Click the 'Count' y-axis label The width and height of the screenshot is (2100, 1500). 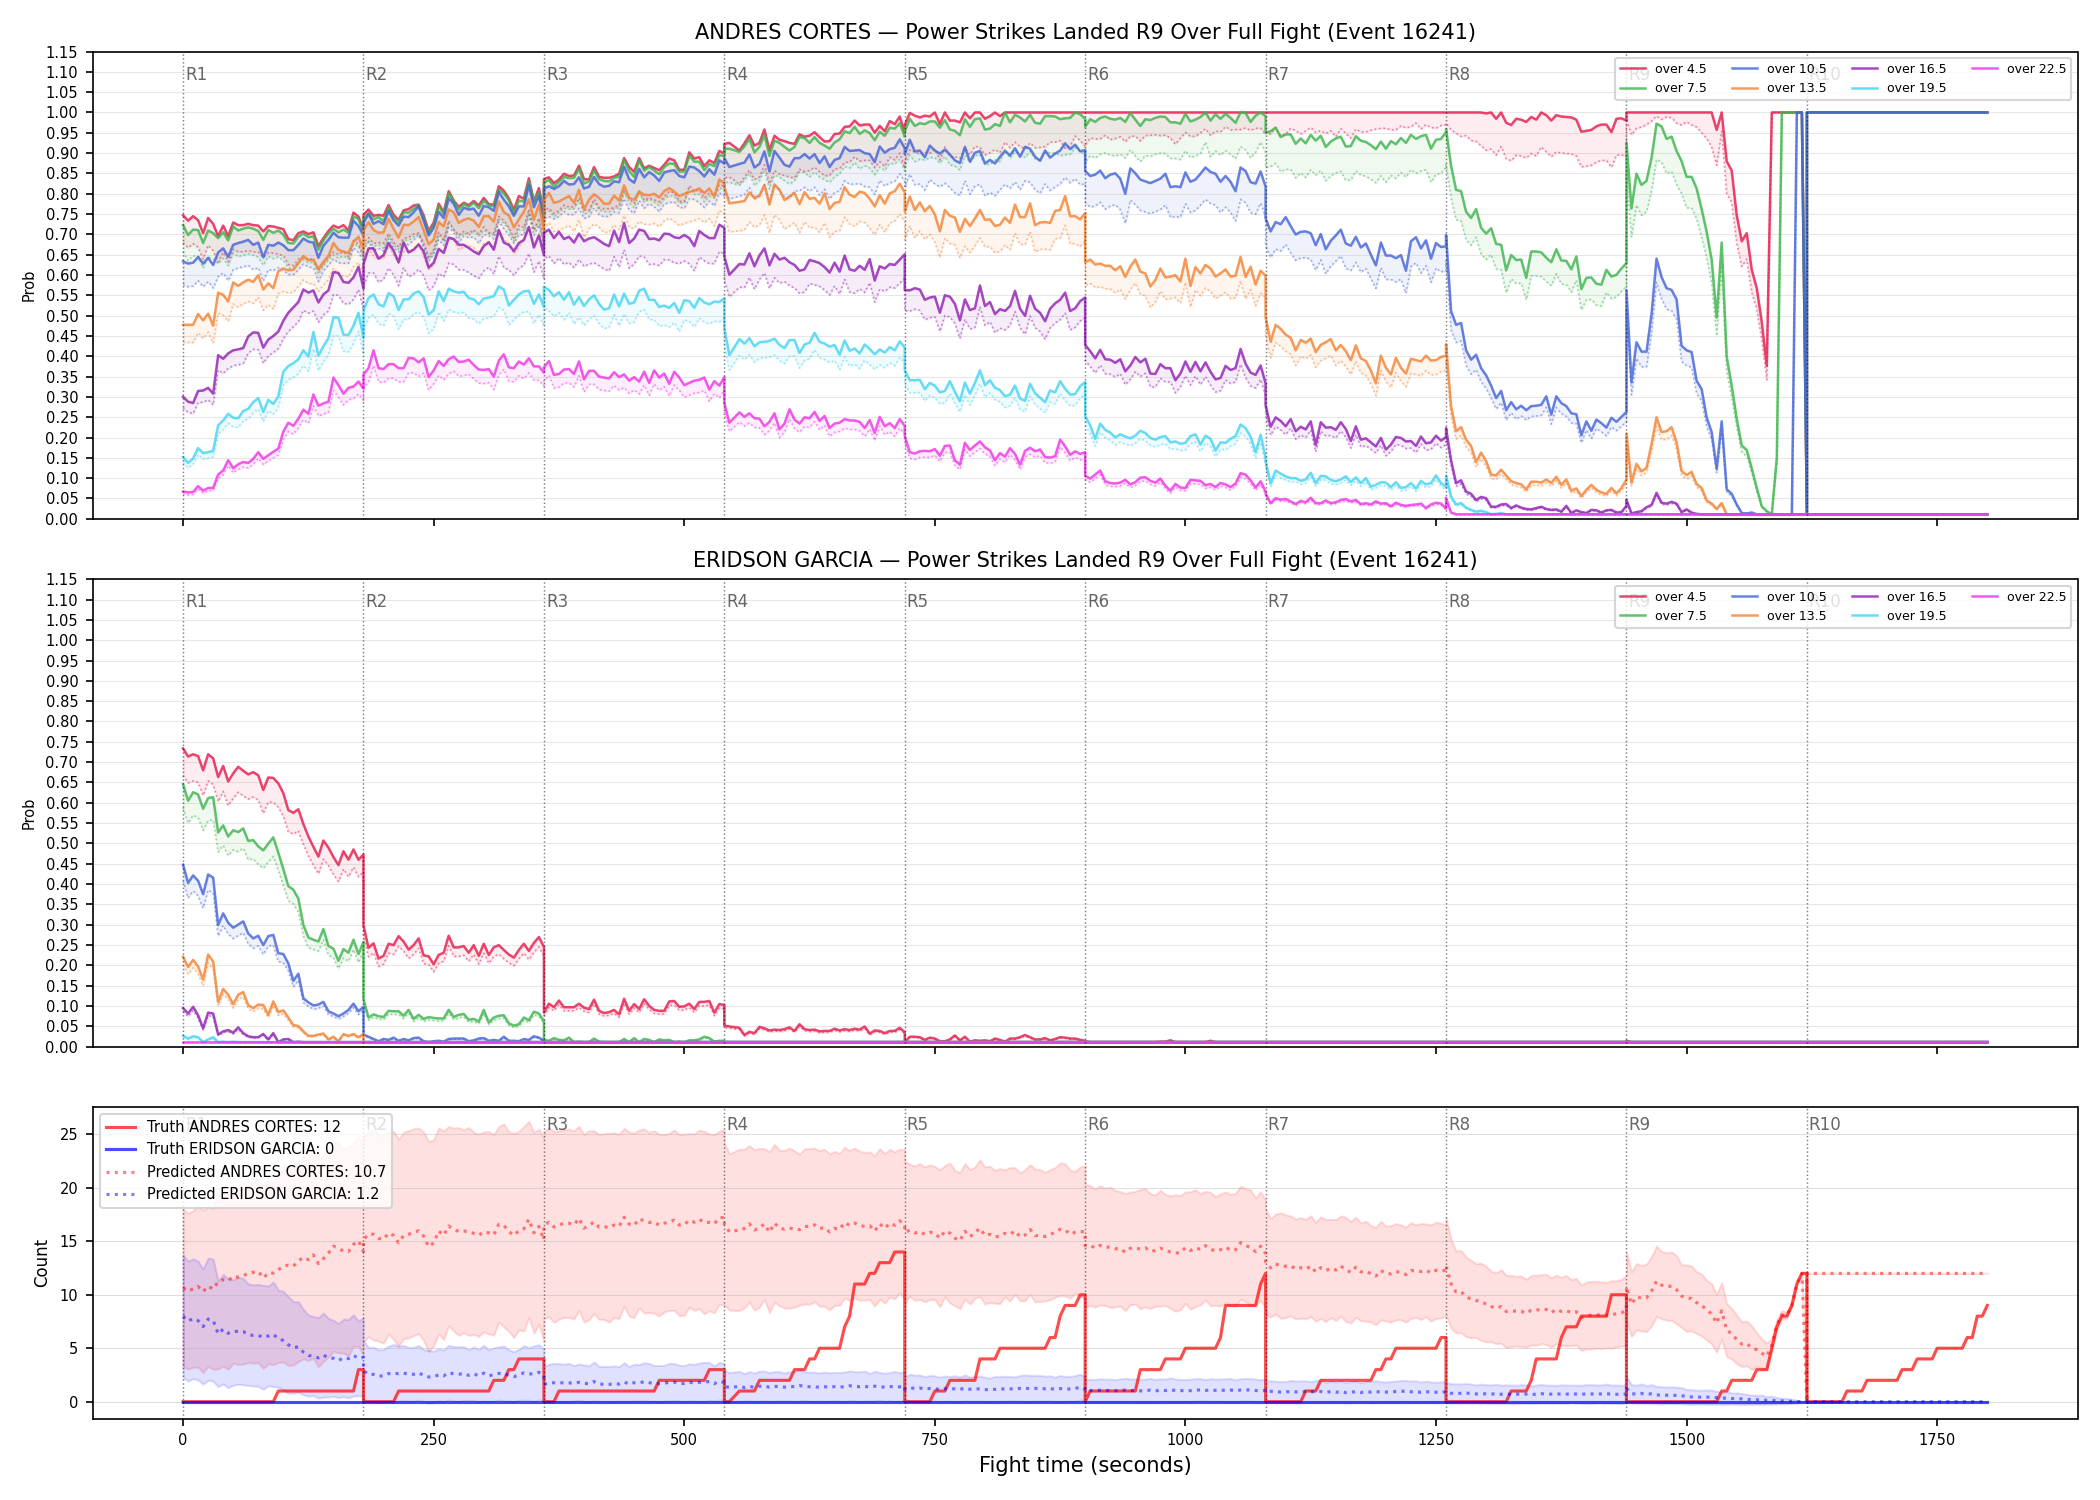pyautogui.click(x=41, y=1263)
